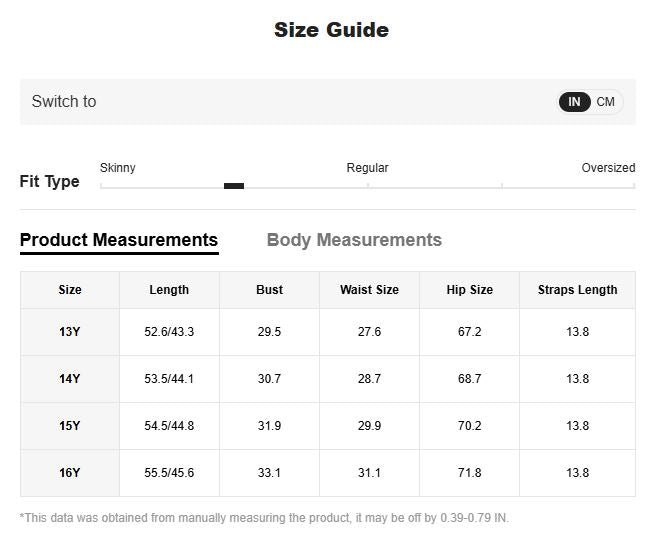
Task: Click waist value 28.7
Action: [369, 379]
